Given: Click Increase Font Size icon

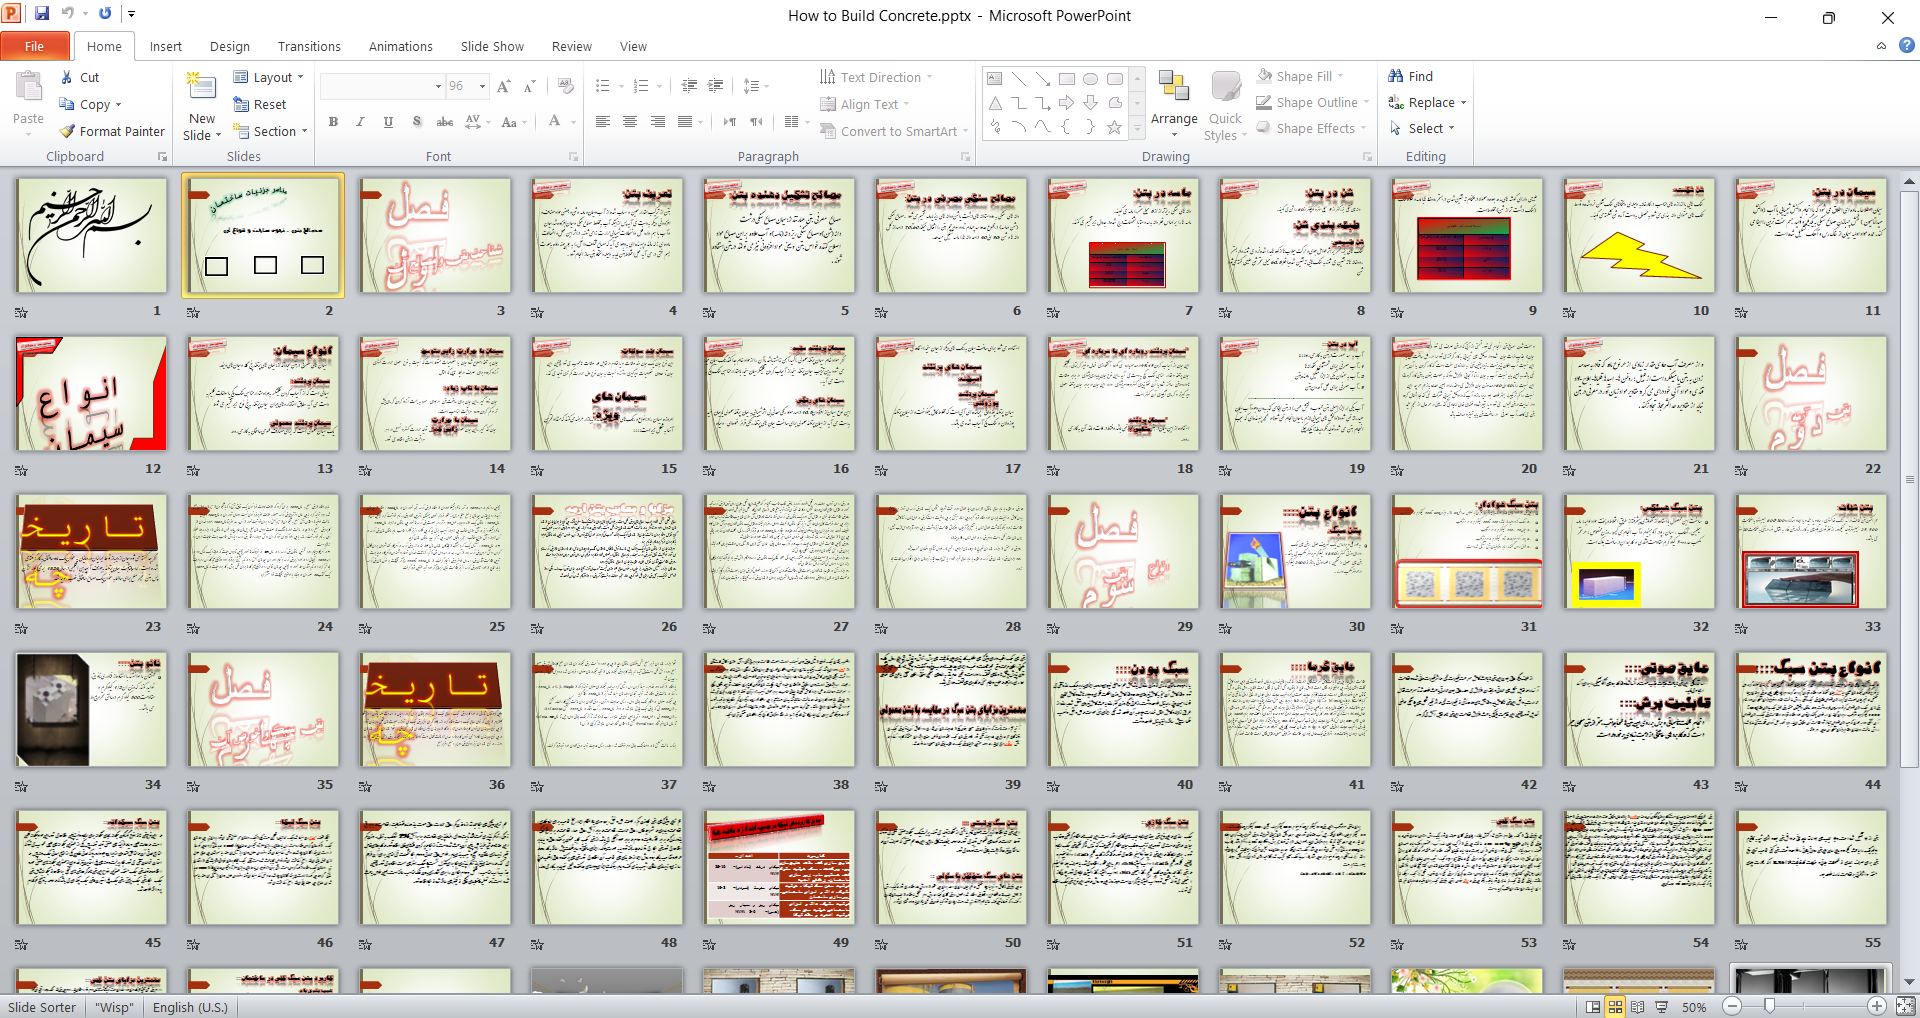Looking at the screenshot, I should pyautogui.click(x=504, y=86).
